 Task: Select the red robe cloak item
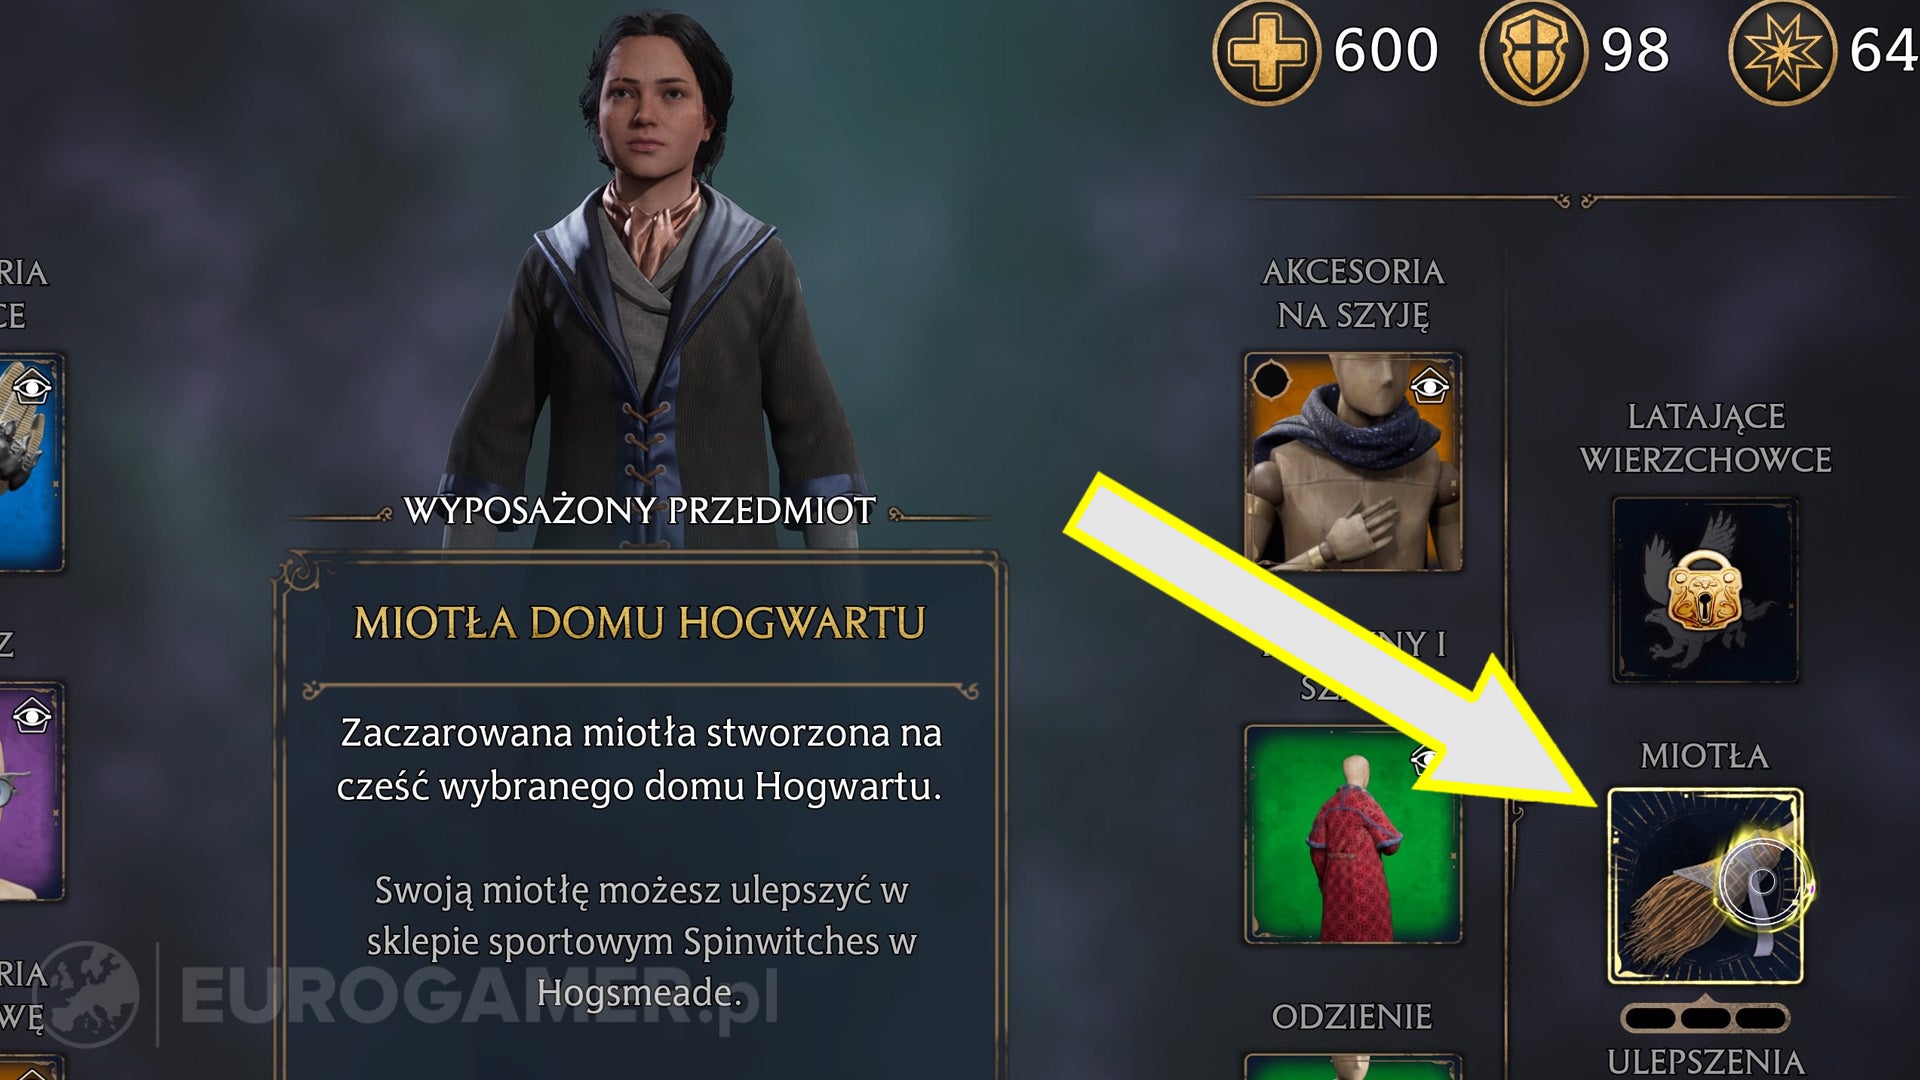click(x=1352, y=835)
